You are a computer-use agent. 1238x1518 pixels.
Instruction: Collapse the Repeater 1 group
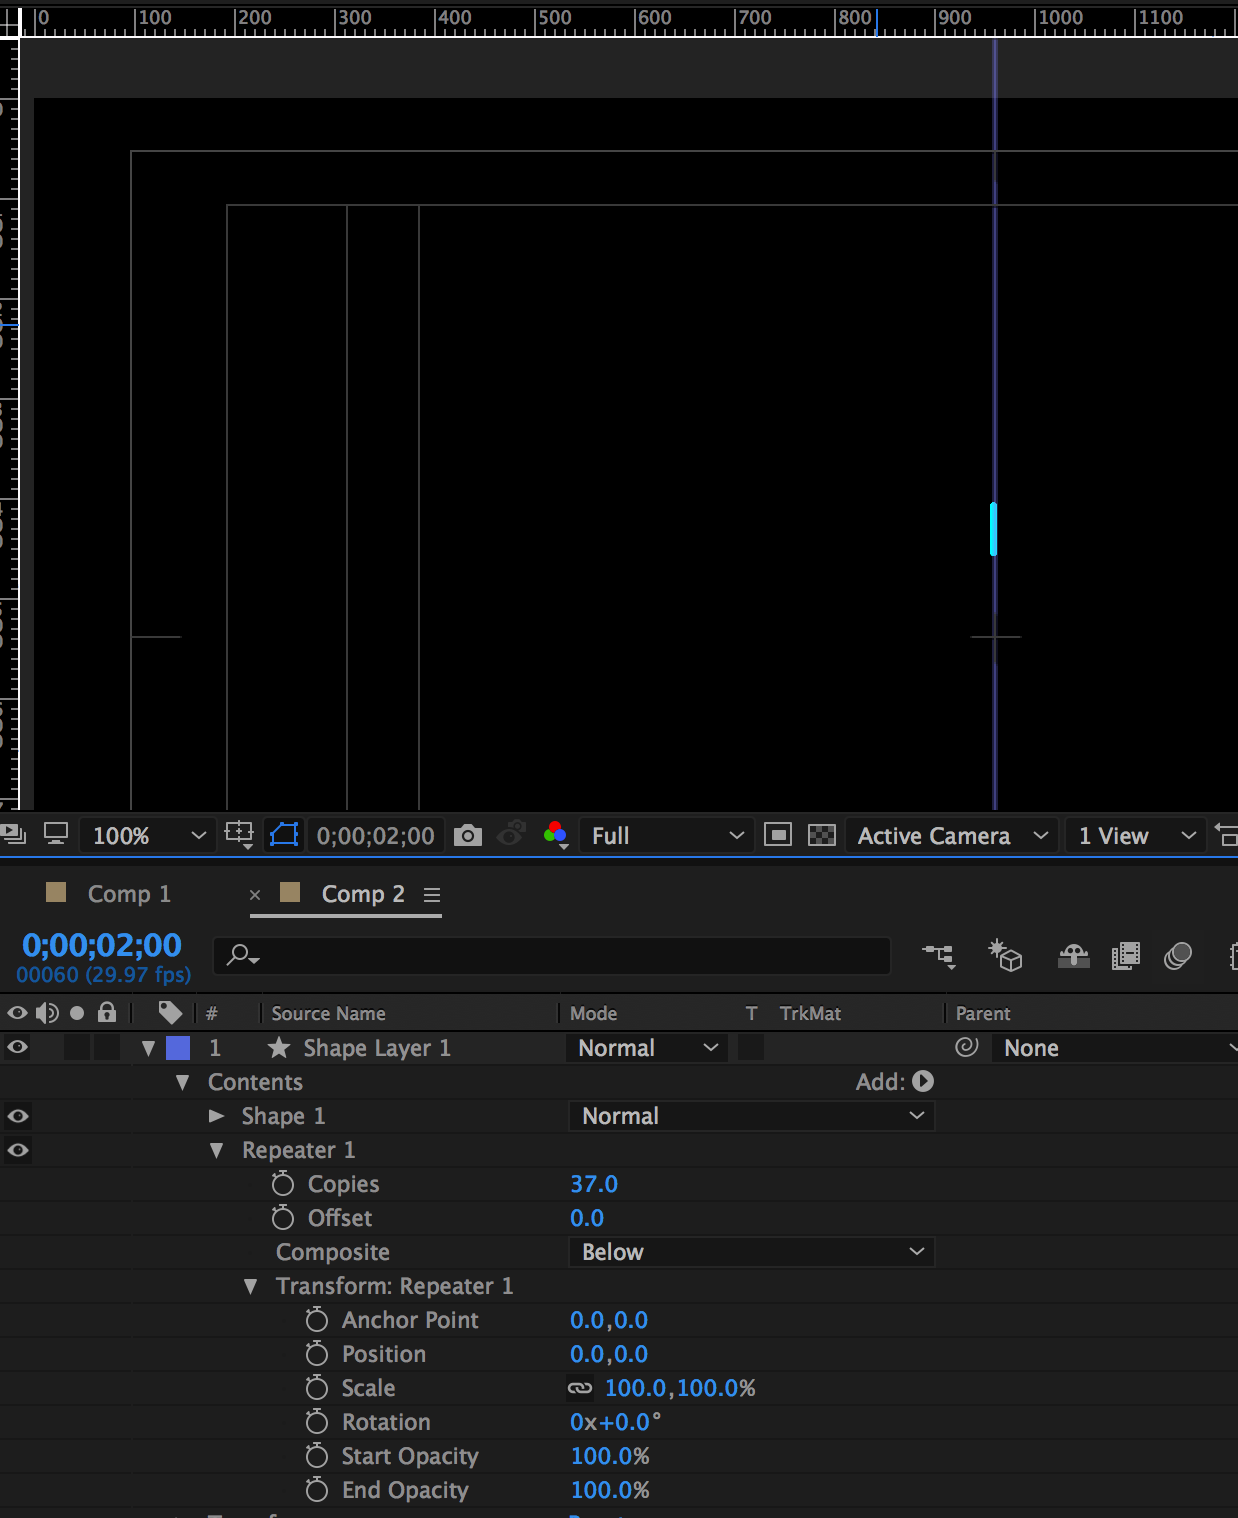[216, 1150]
